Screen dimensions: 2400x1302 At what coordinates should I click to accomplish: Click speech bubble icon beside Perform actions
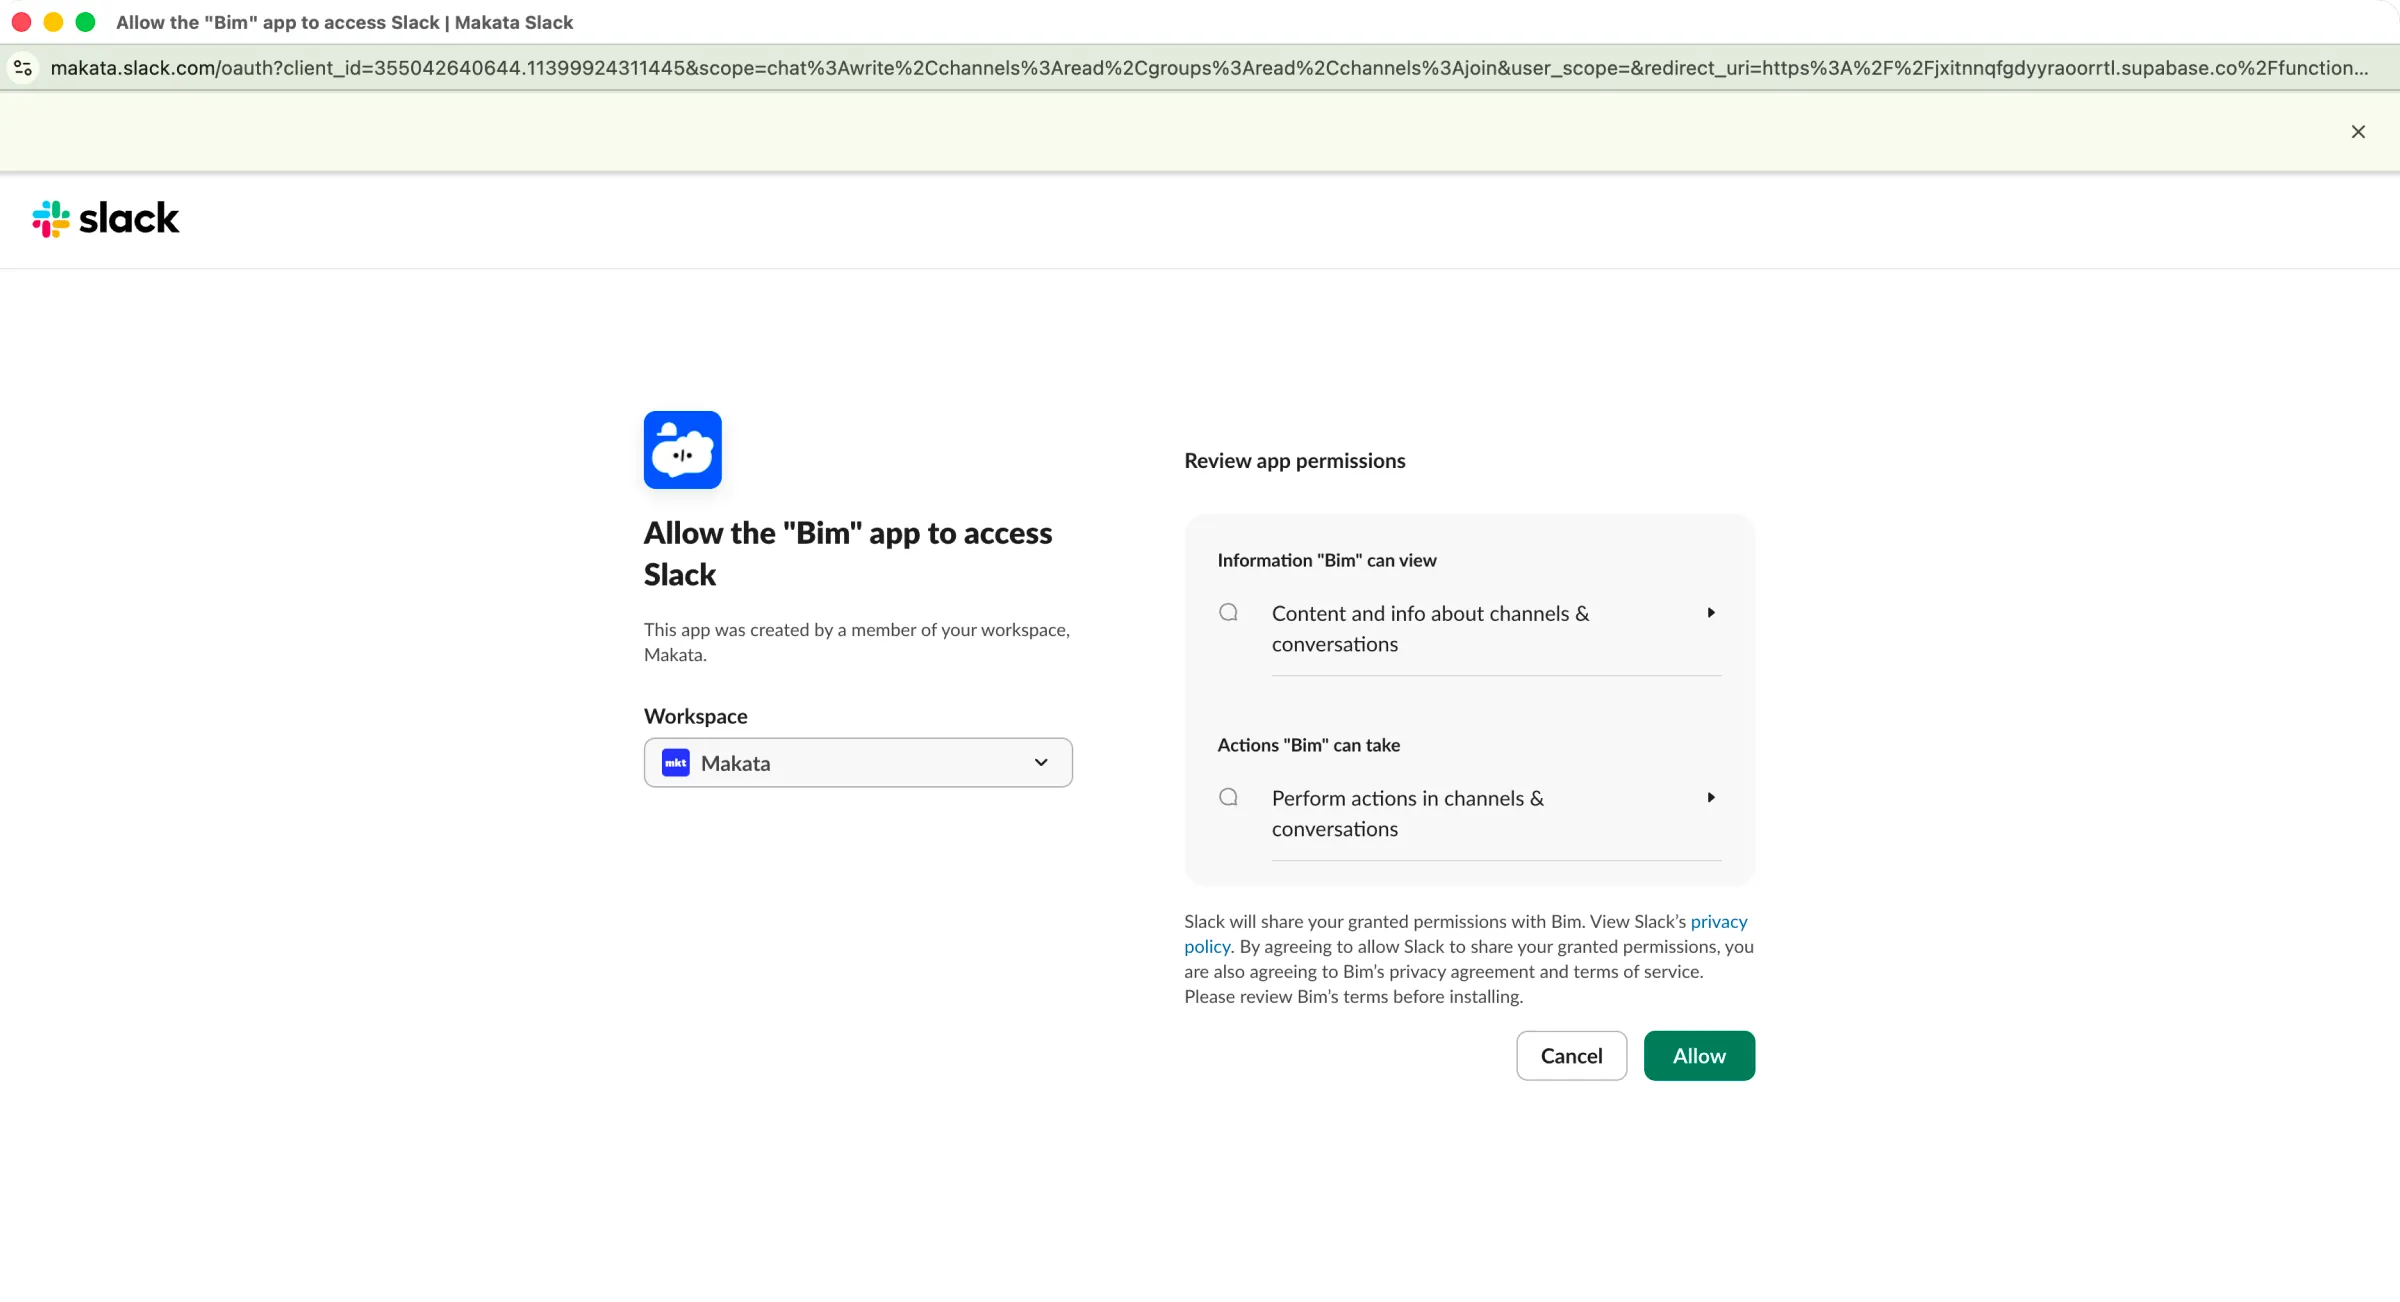tap(1228, 798)
